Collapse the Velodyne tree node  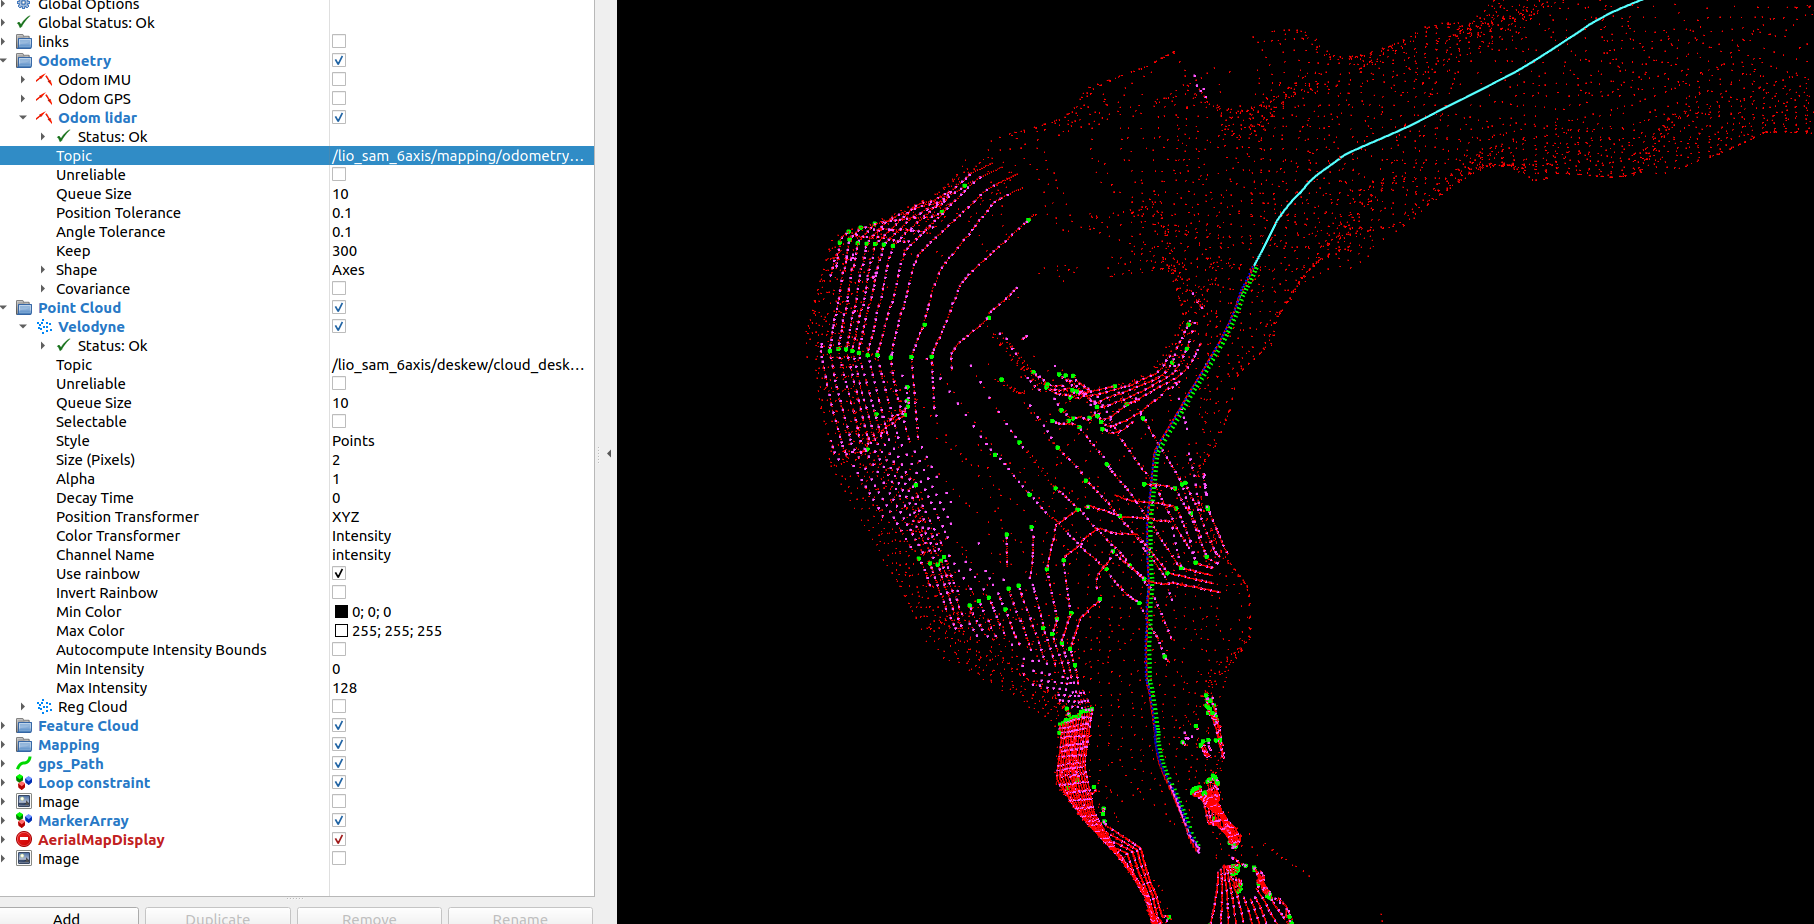pos(23,326)
